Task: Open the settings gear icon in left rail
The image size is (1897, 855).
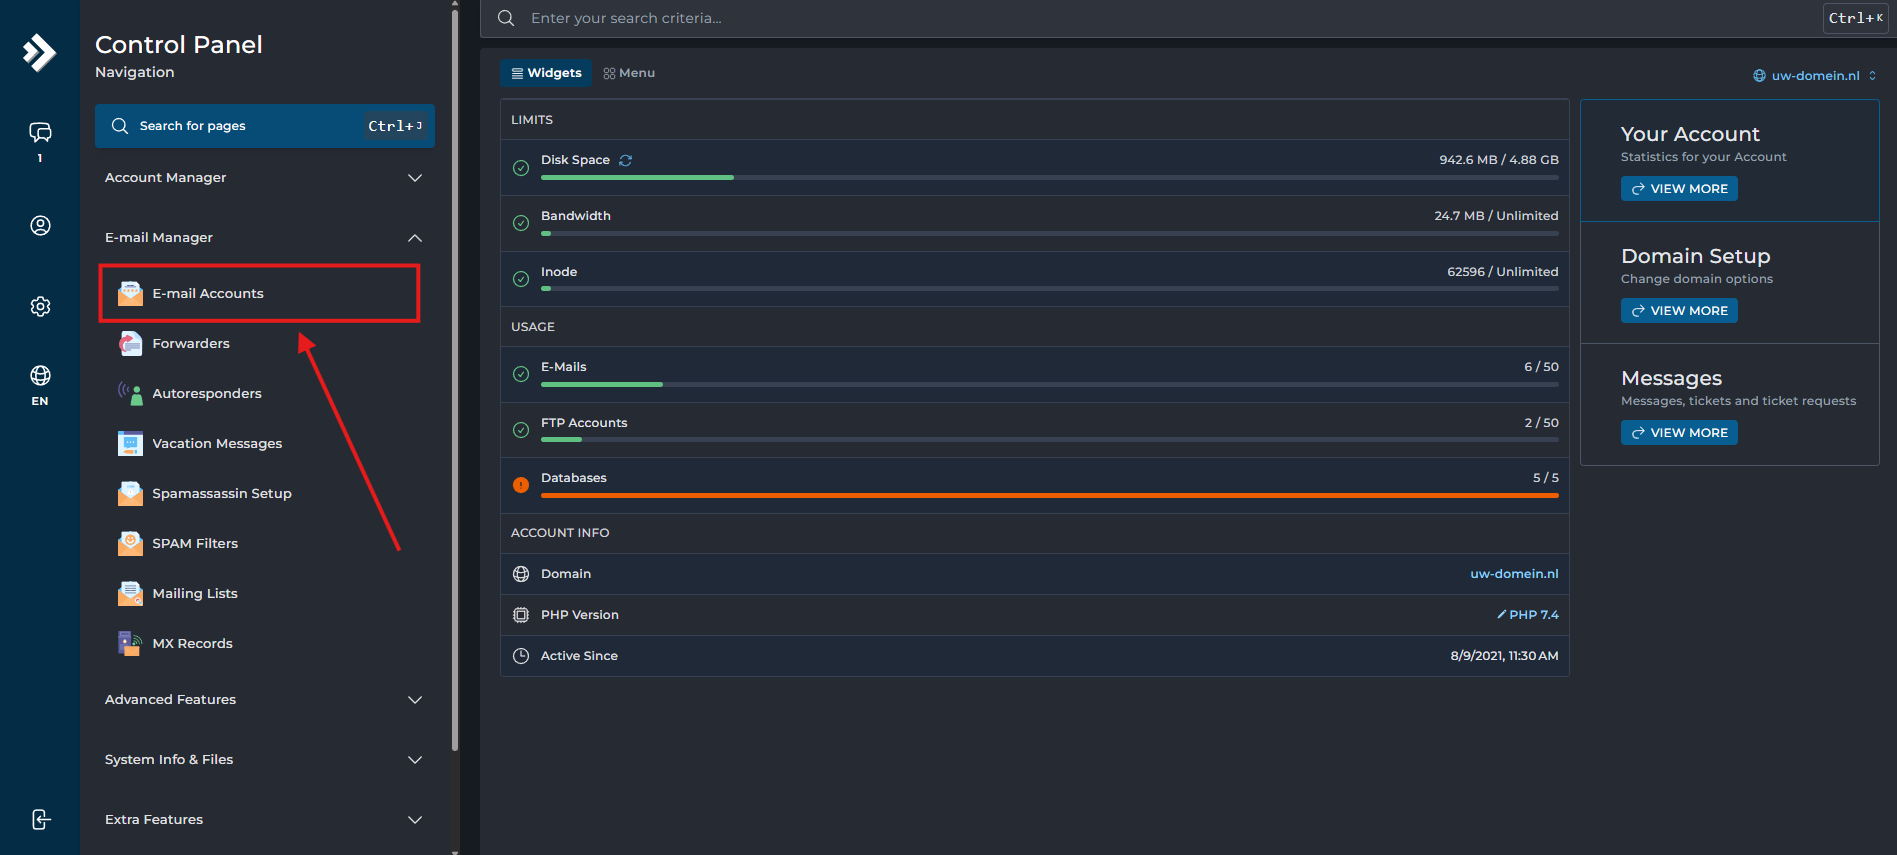Action: click(40, 306)
